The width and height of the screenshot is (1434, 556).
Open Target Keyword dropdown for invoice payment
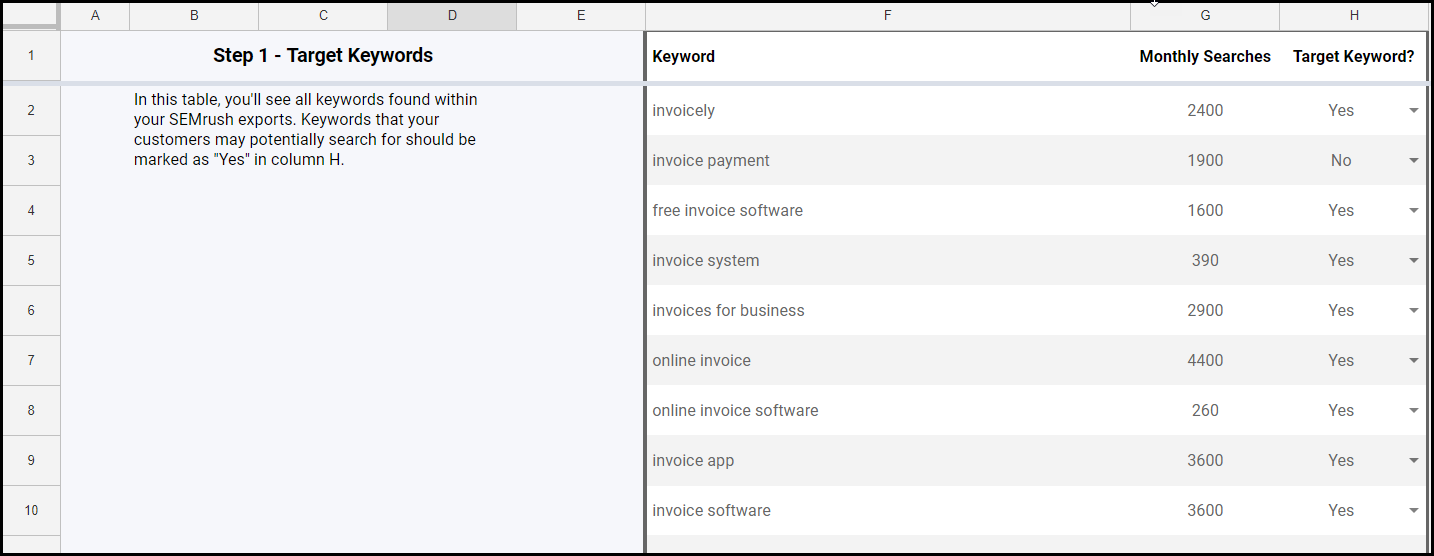point(1413,161)
